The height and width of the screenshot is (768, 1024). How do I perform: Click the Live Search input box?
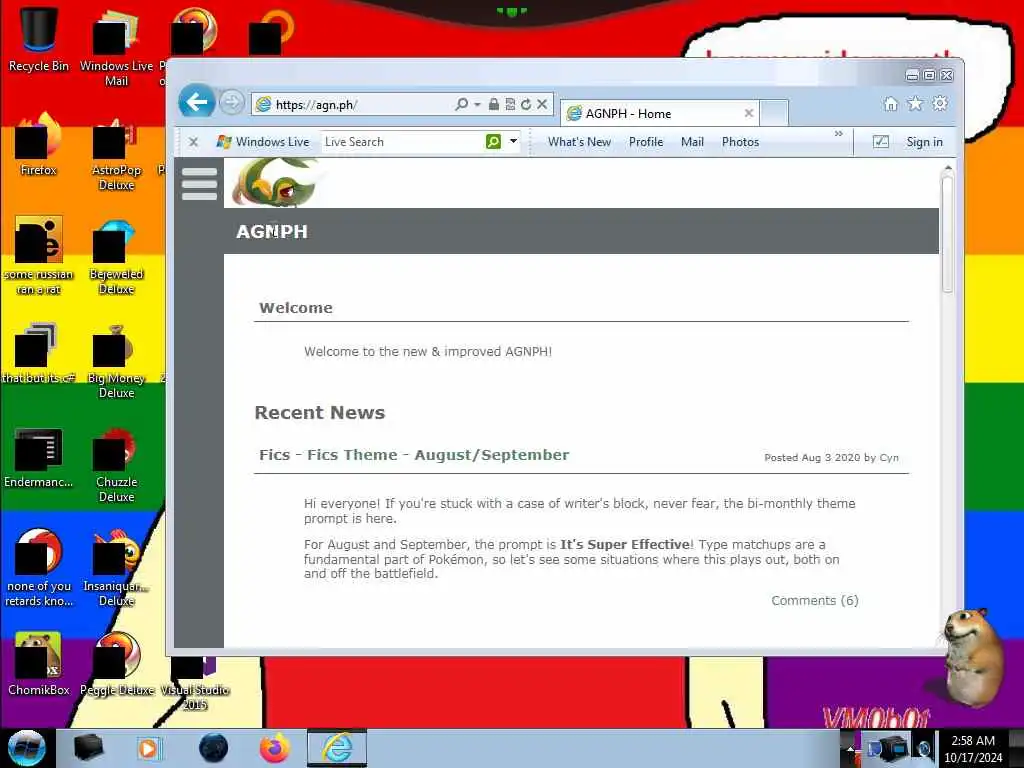pos(402,142)
